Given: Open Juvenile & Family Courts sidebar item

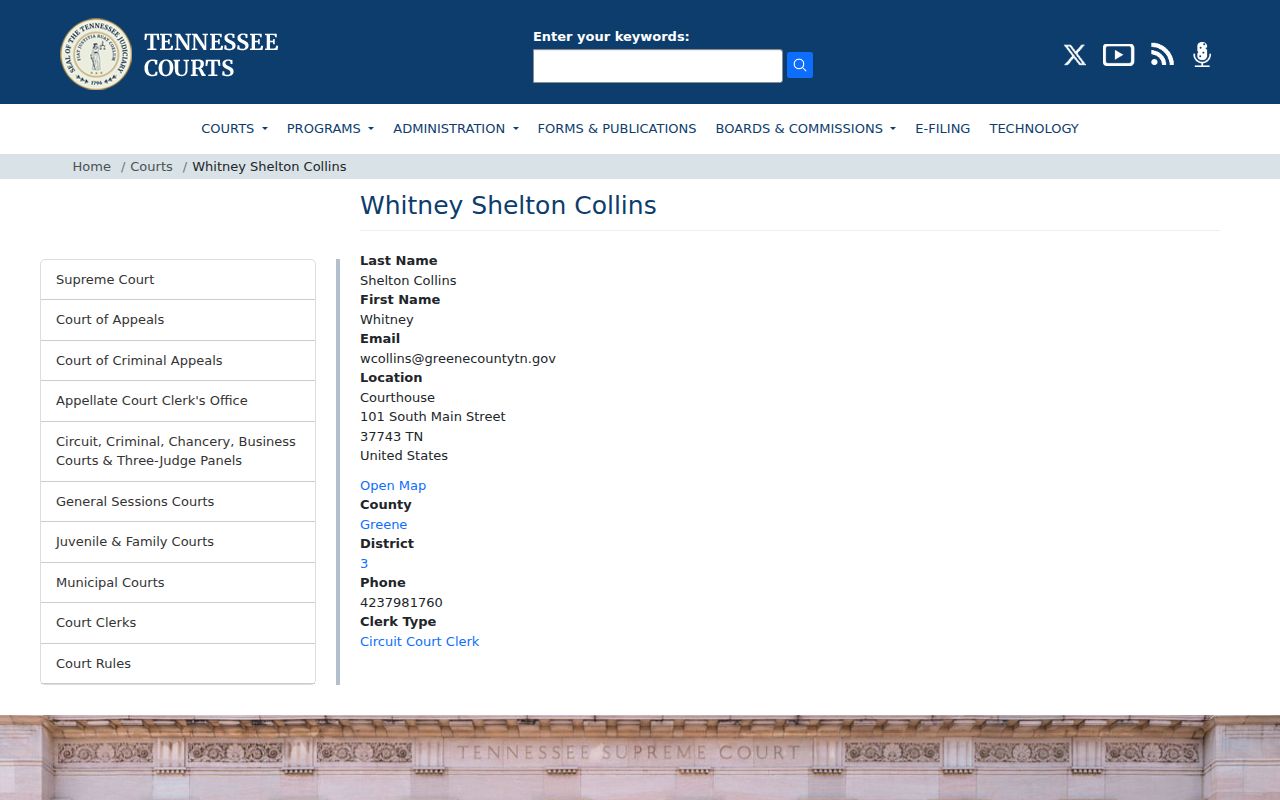Looking at the screenshot, I should click(178, 542).
